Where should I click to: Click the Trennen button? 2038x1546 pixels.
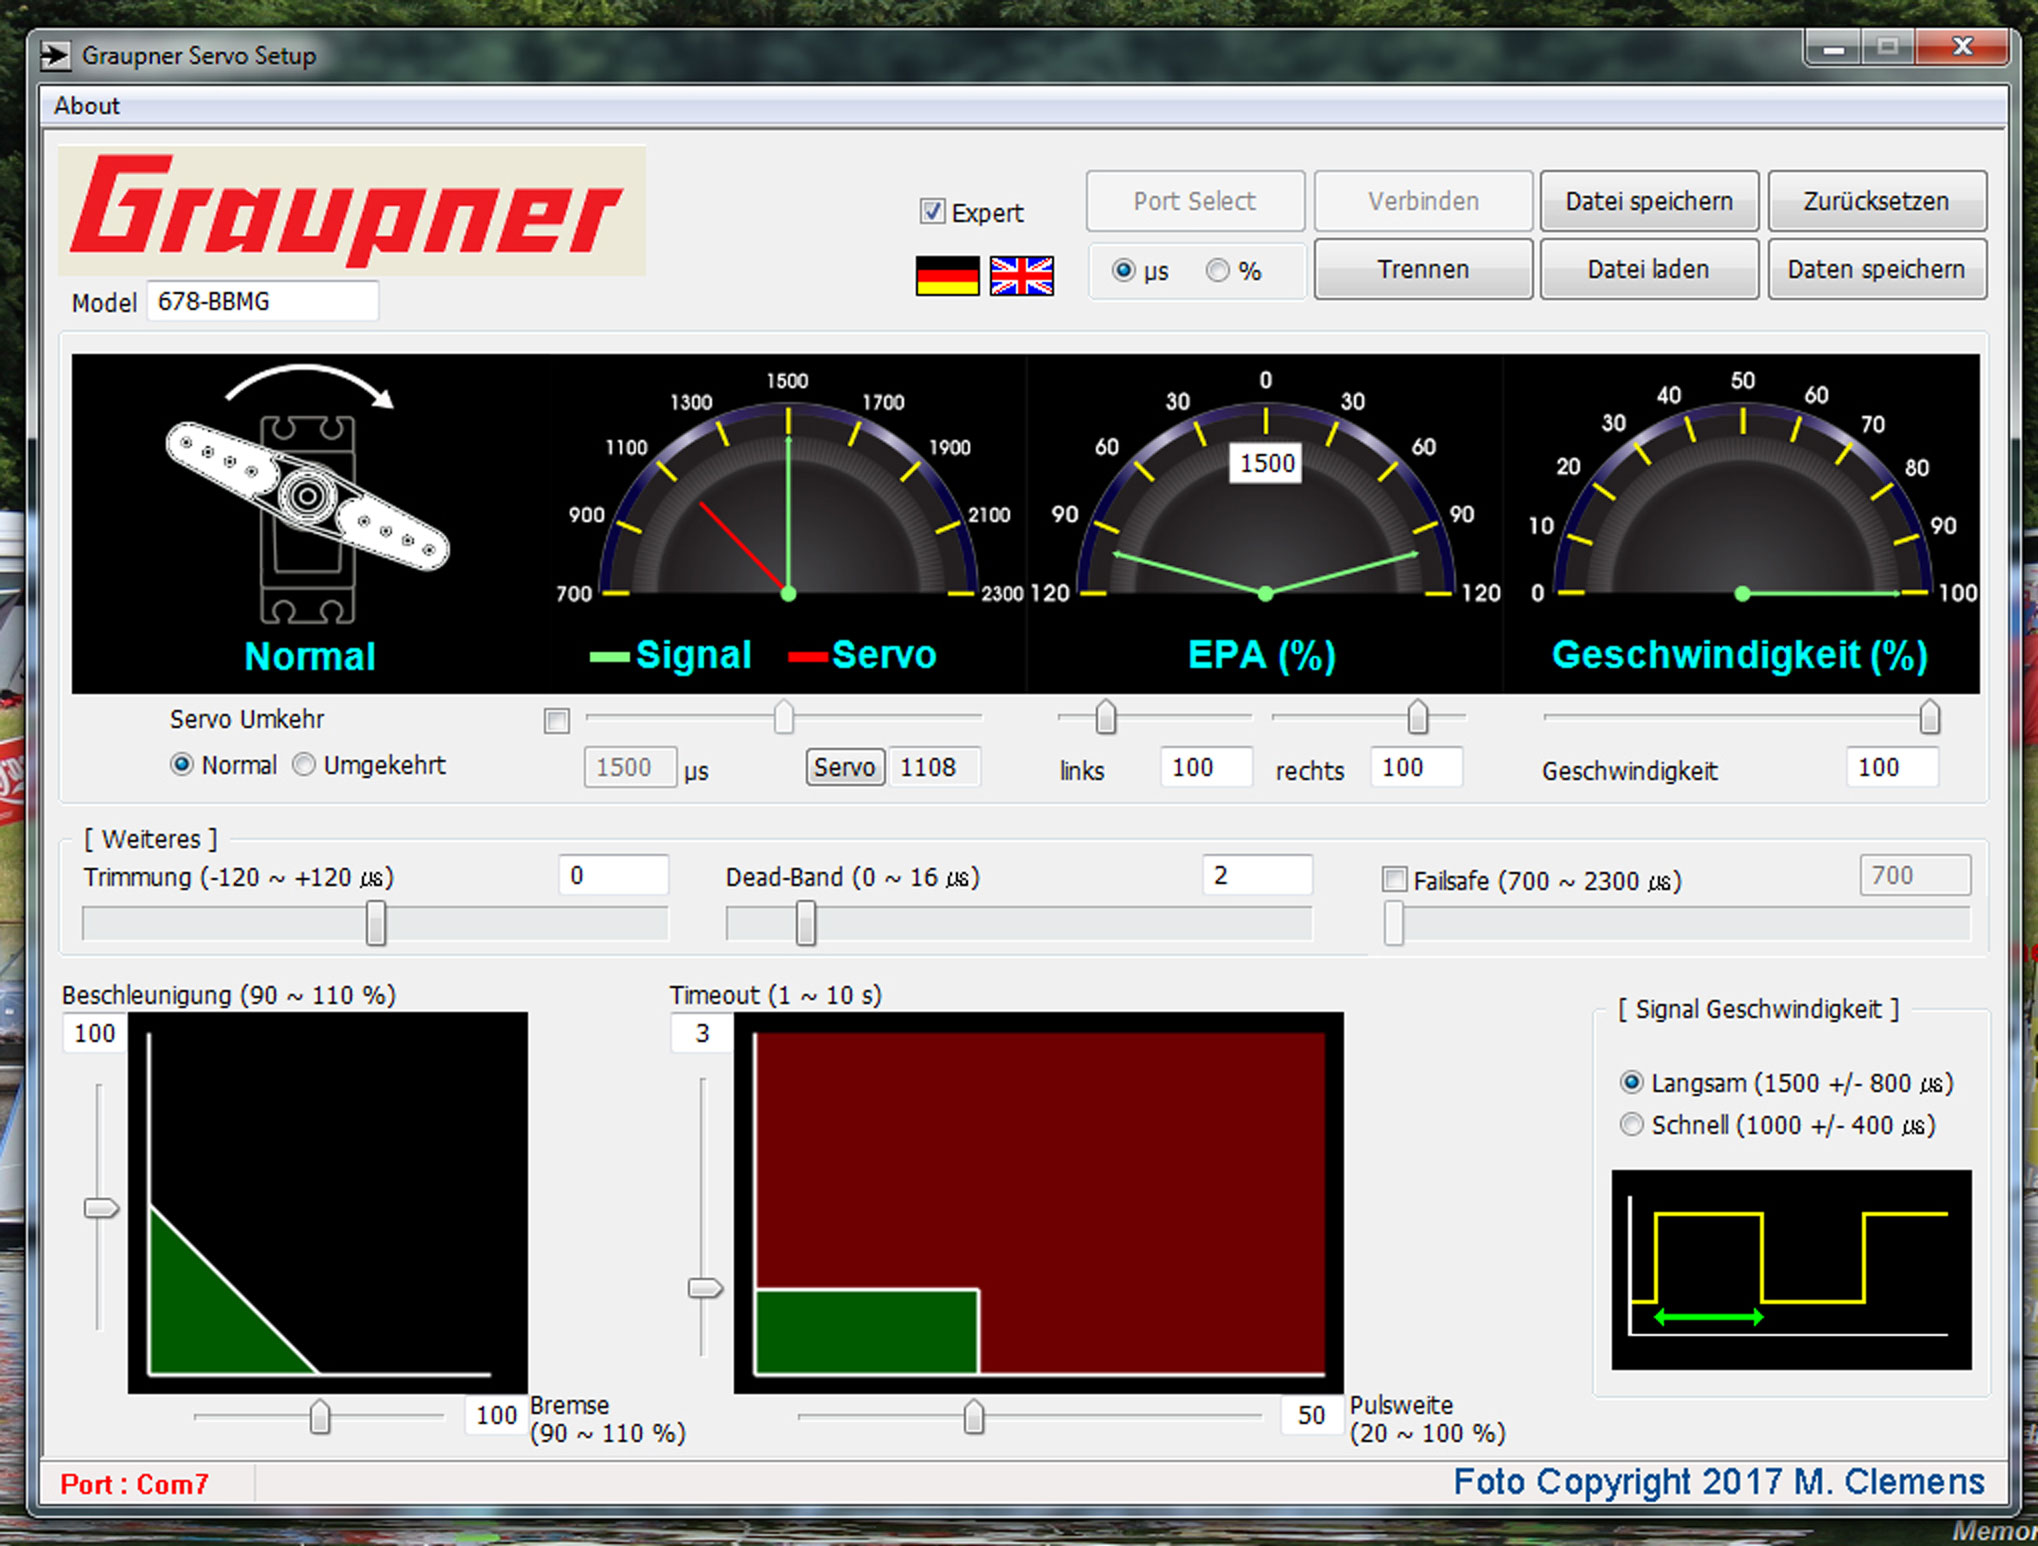coord(1422,269)
